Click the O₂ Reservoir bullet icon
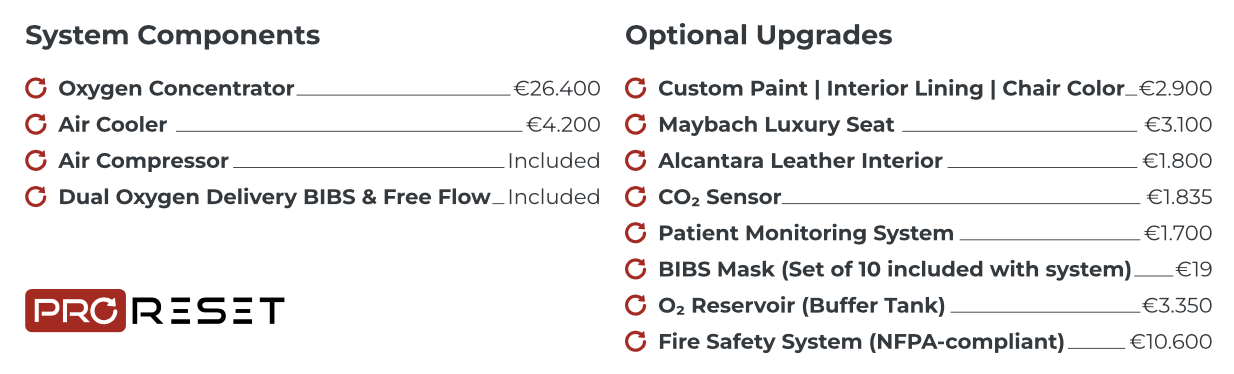The height and width of the screenshot is (374, 1234). (x=635, y=305)
